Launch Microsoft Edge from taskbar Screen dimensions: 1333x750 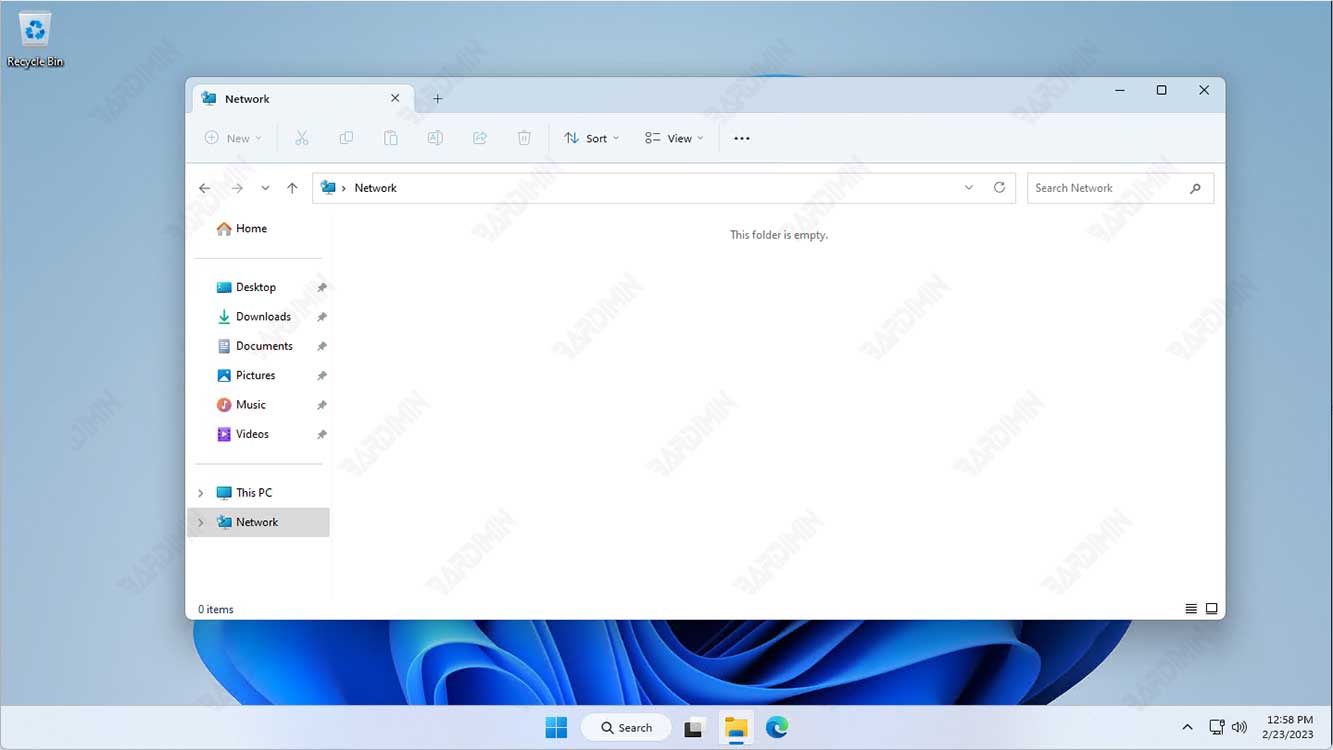coord(777,727)
